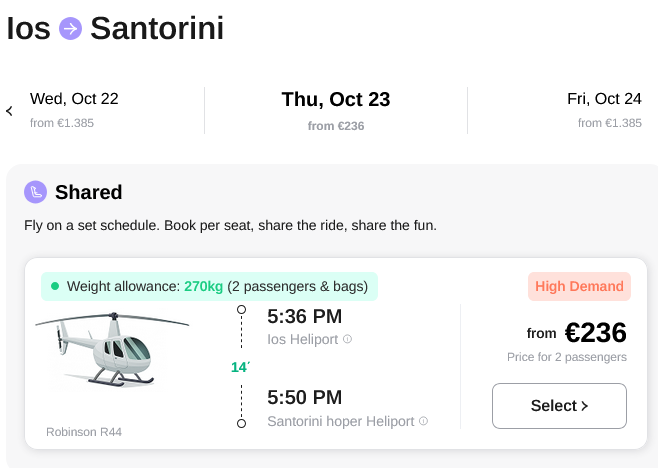Image resolution: width=658 pixels, height=468 pixels.
Task: Click the Shared seat icon
Action: pos(35,192)
